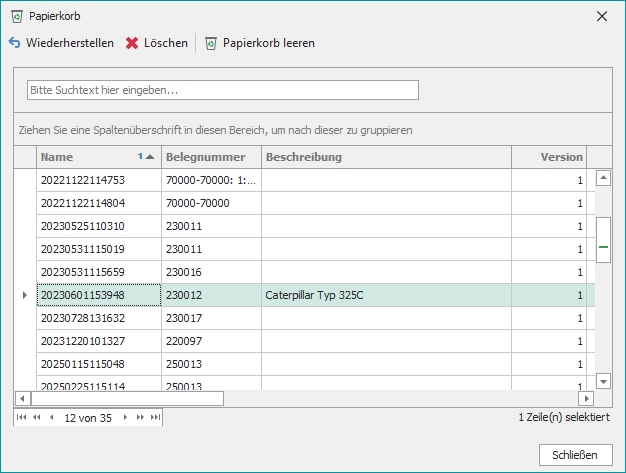Image resolution: width=626 pixels, height=473 pixels.
Task: Go to previous record in navigator
Action: [x=51, y=416]
